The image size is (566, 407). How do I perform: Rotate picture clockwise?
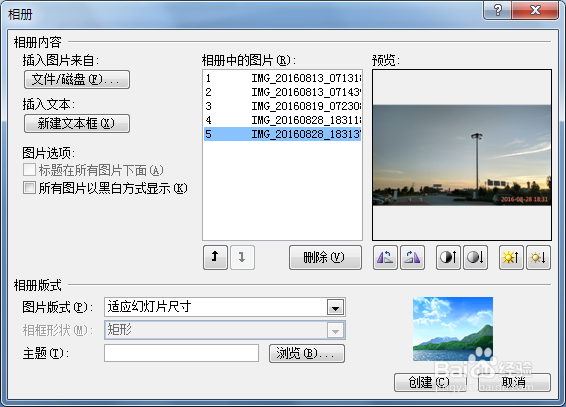pyautogui.click(x=412, y=257)
